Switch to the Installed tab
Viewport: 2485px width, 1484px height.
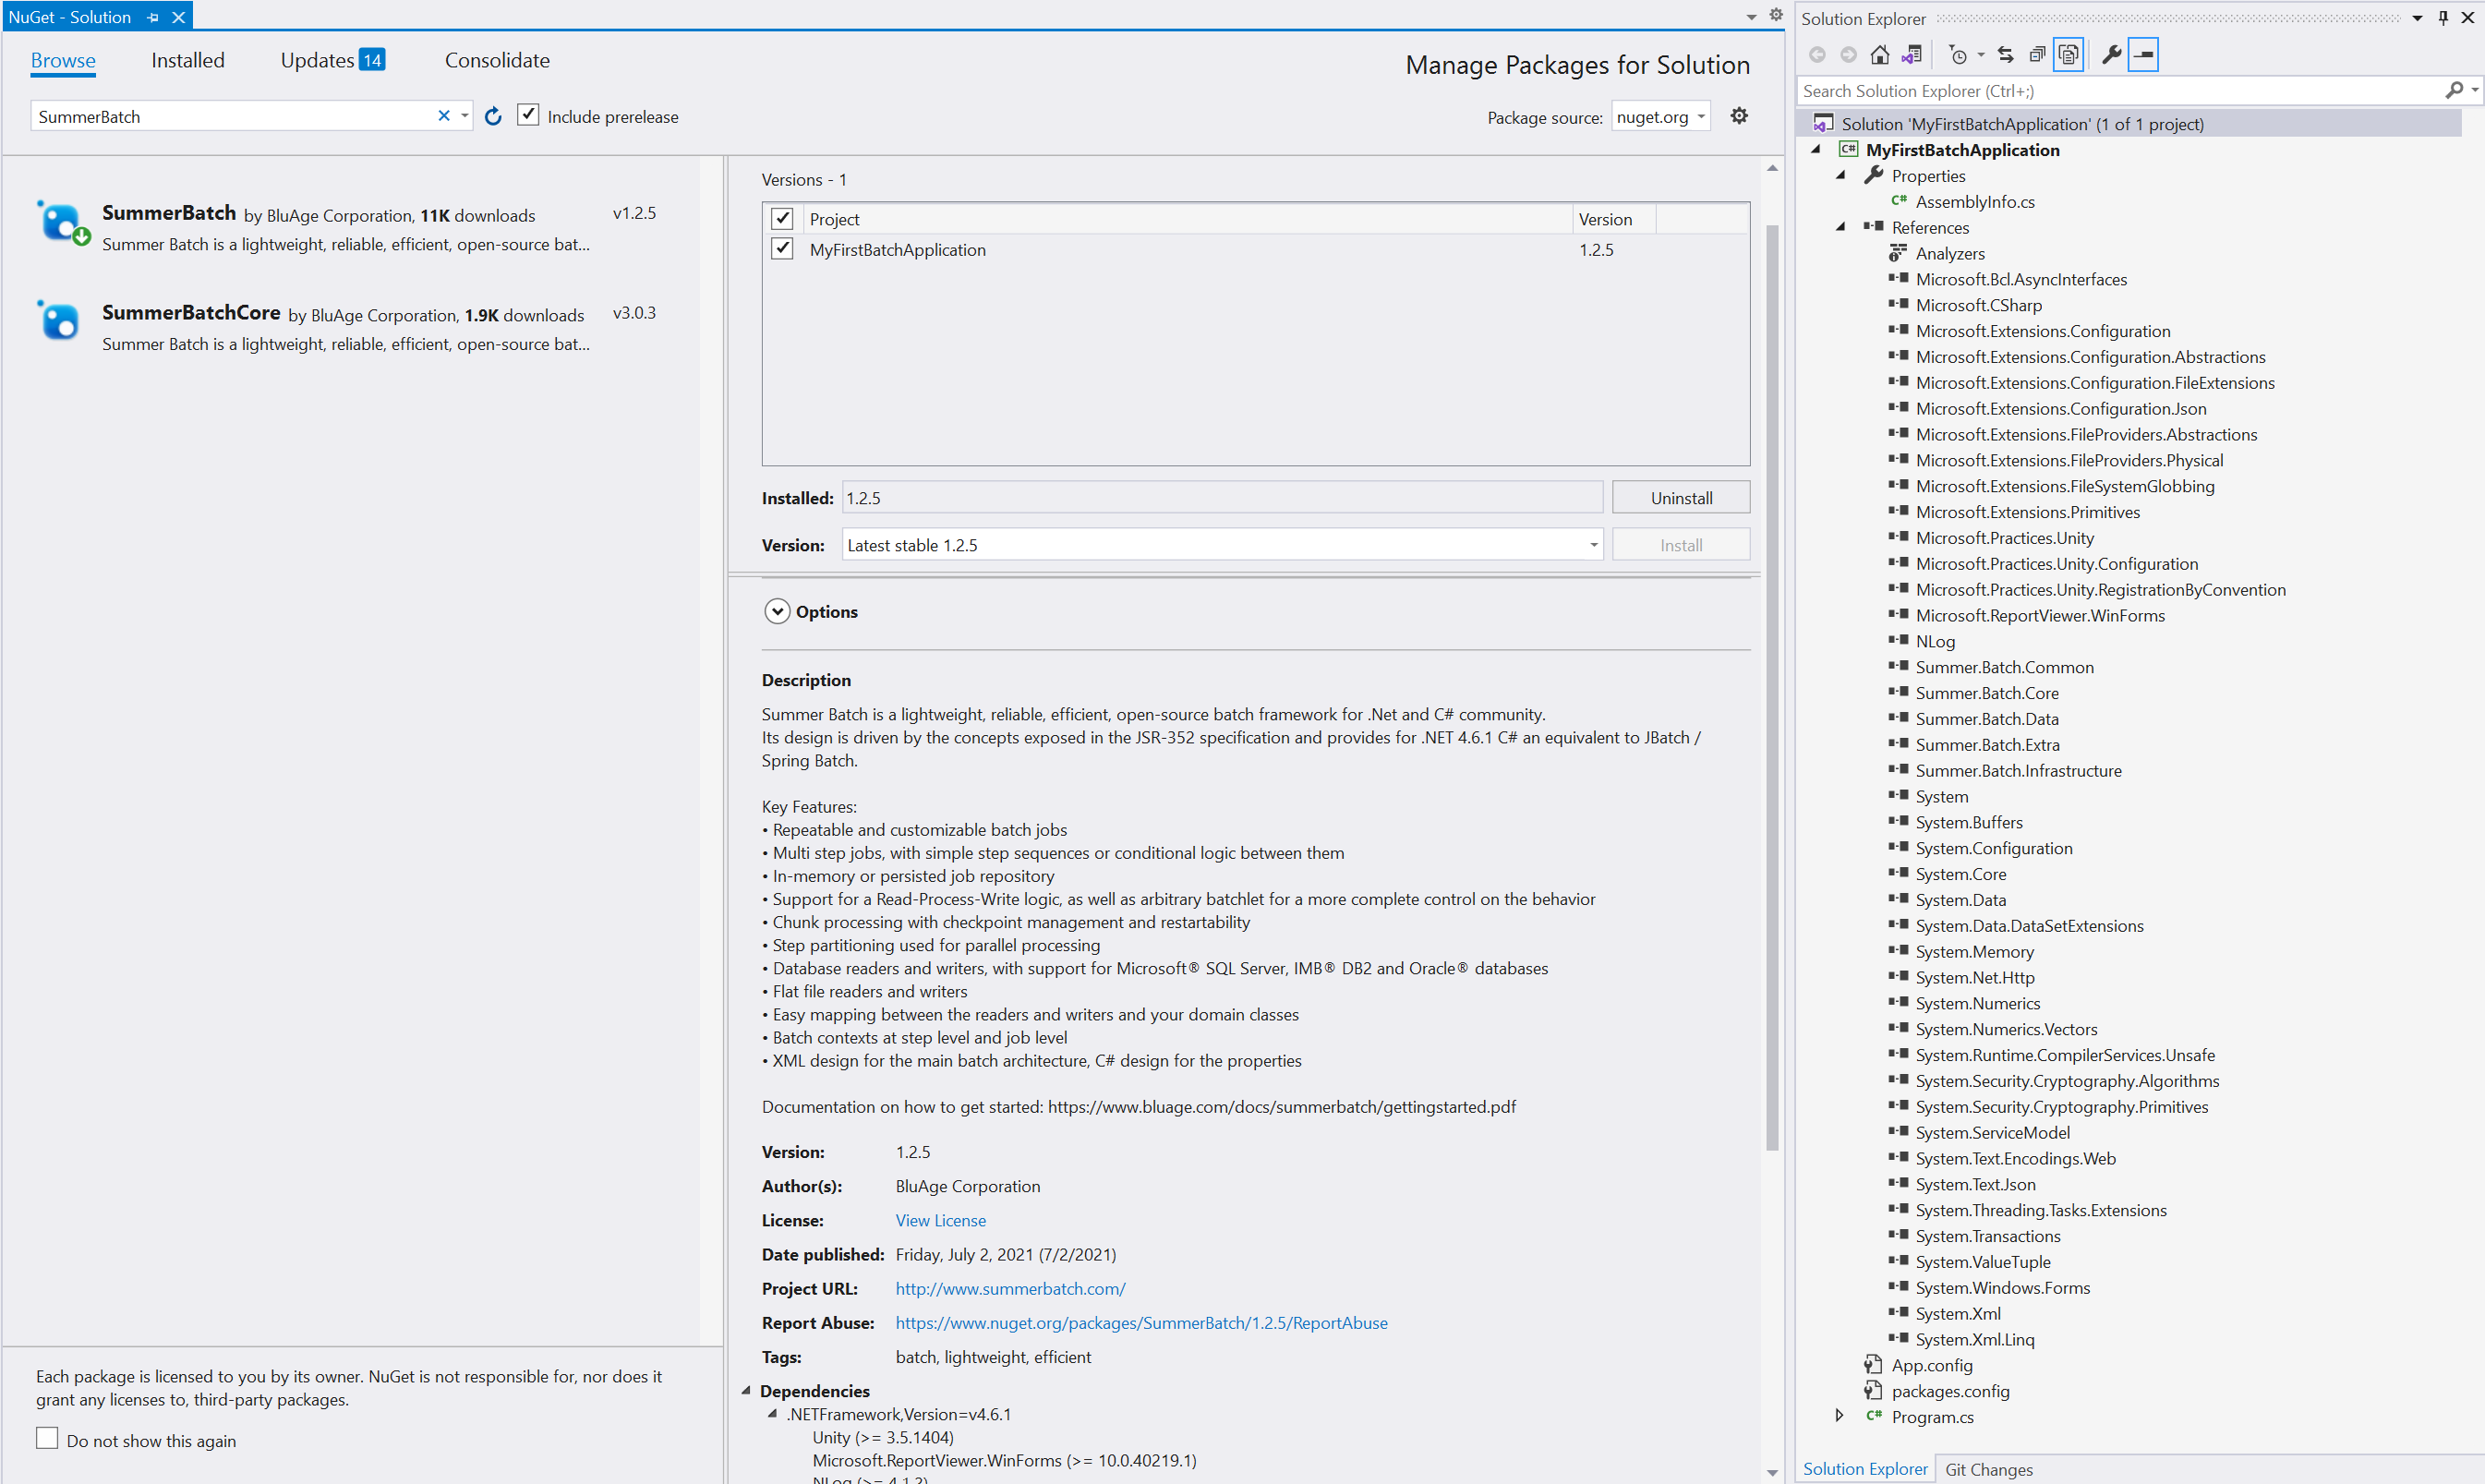click(188, 60)
